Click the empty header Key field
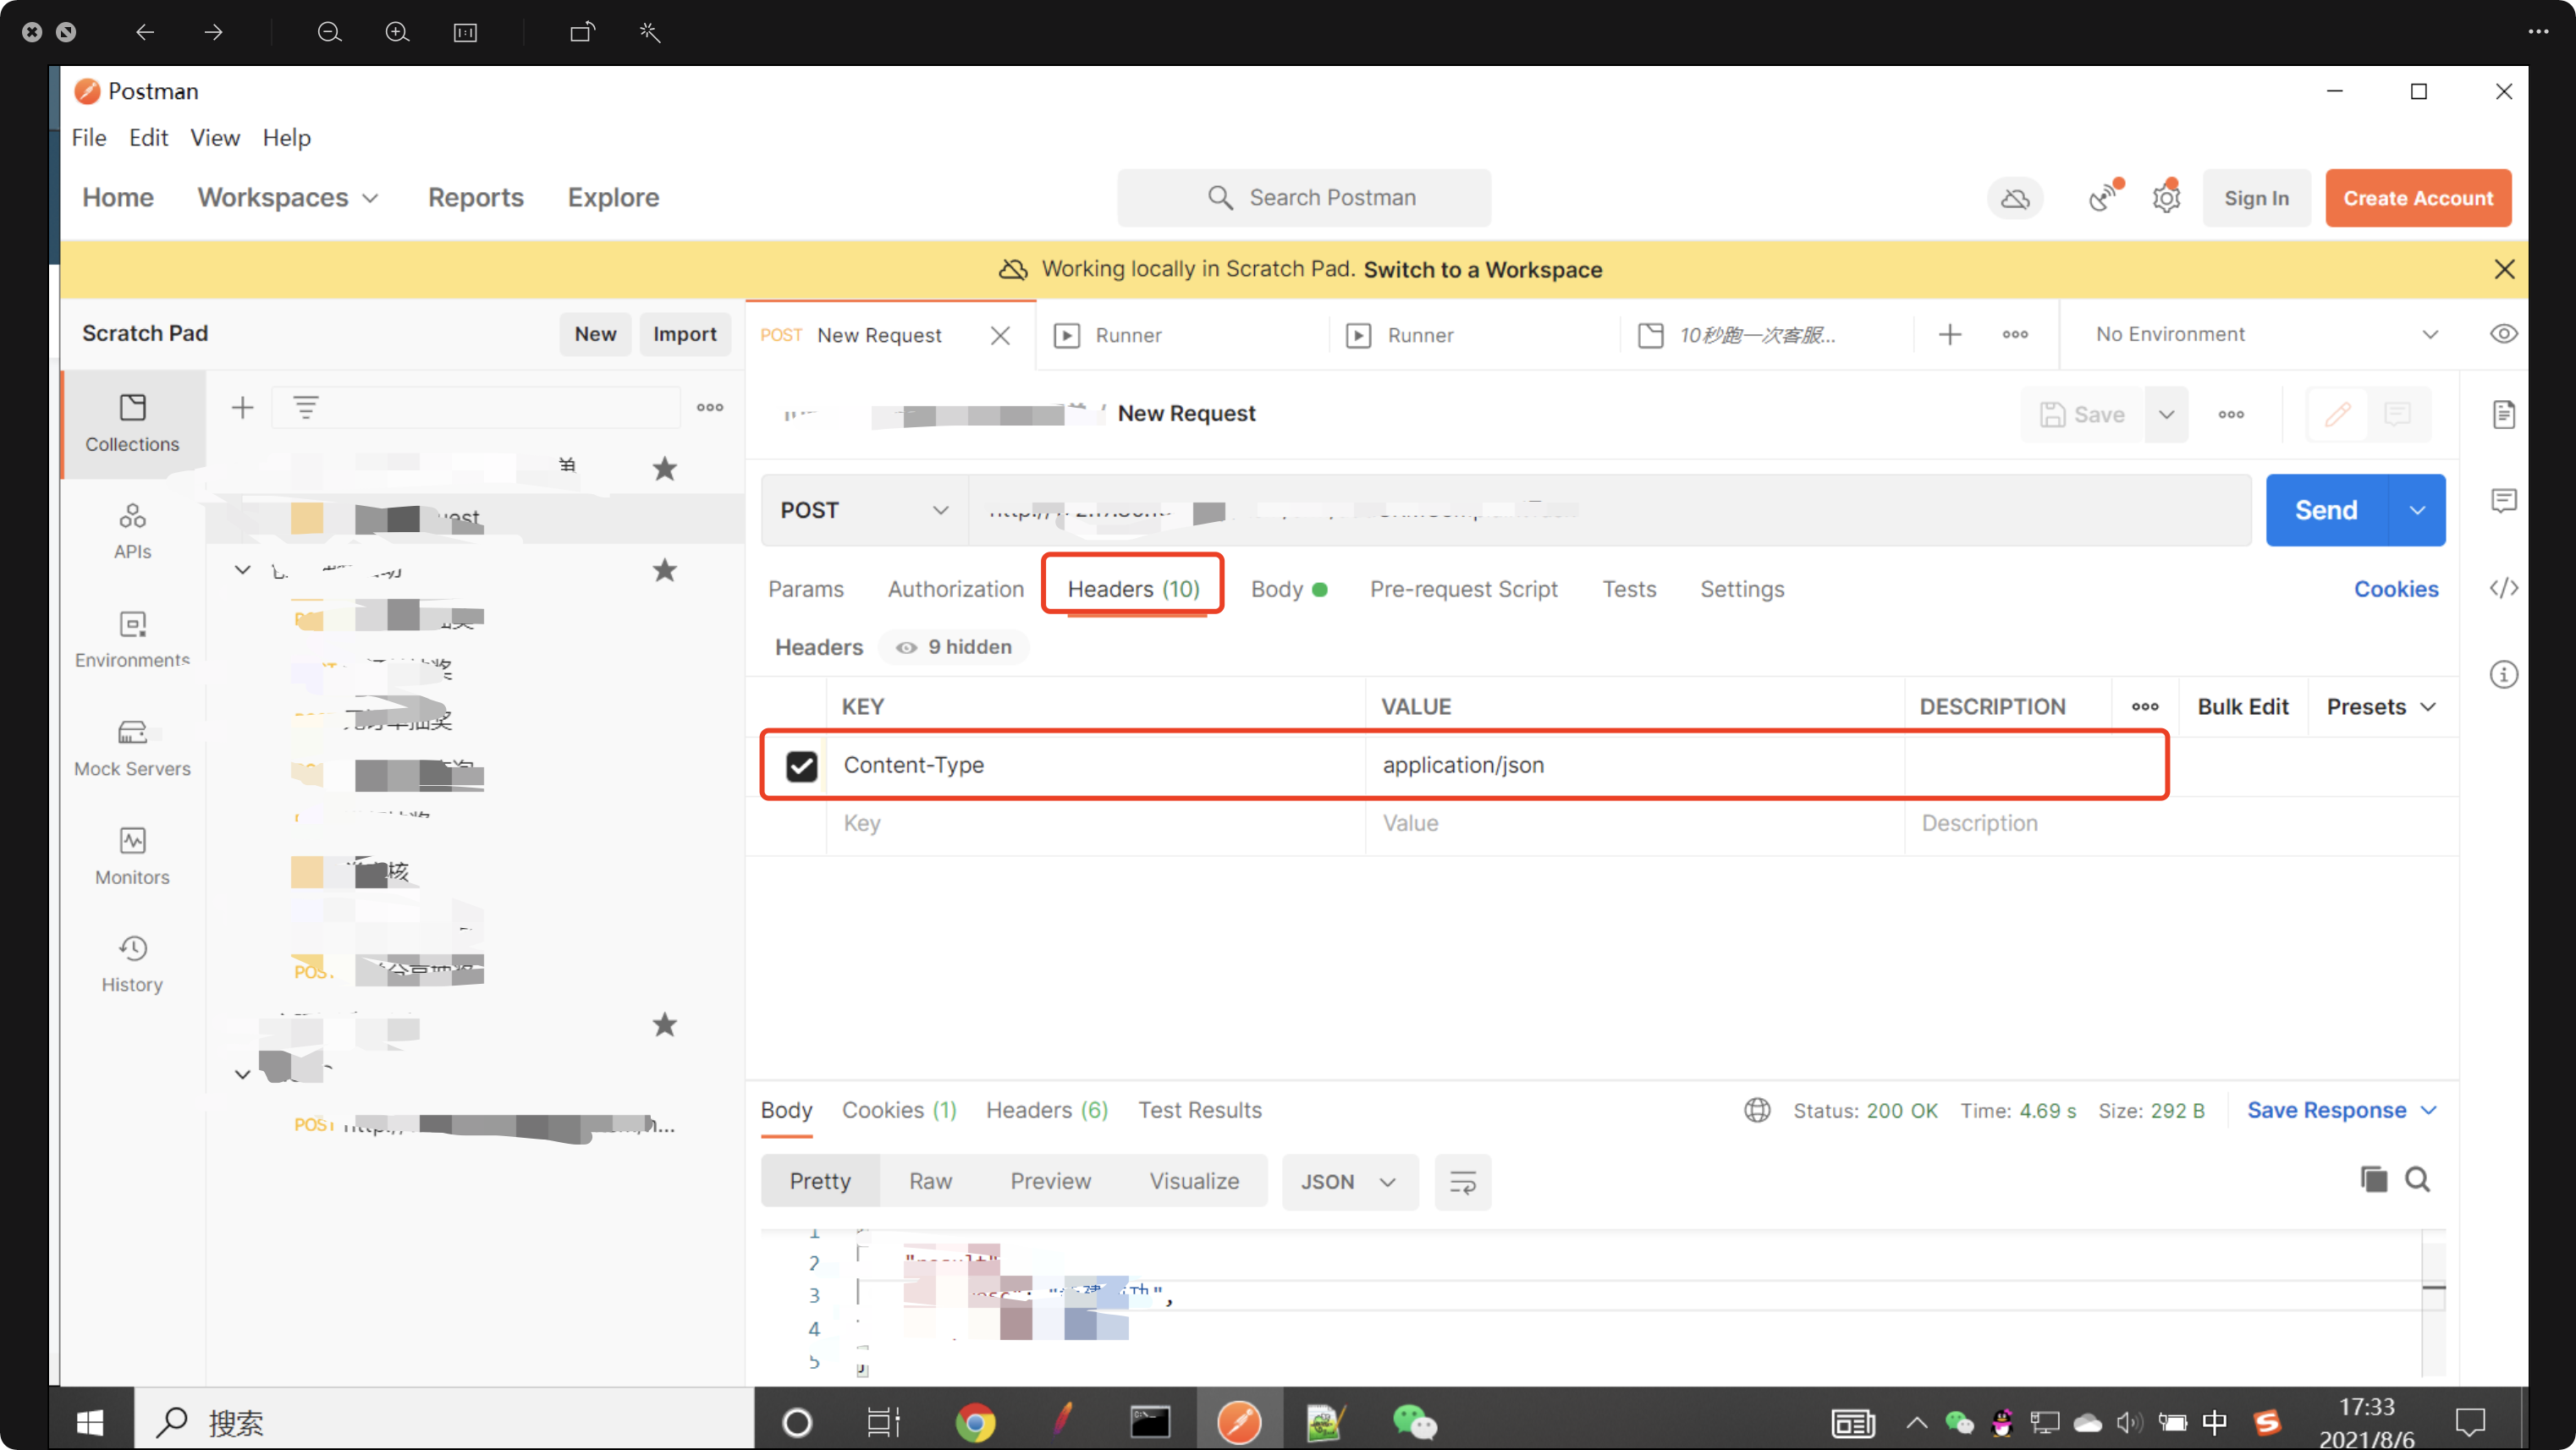 pyautogui.click(x=1096, y=824)
